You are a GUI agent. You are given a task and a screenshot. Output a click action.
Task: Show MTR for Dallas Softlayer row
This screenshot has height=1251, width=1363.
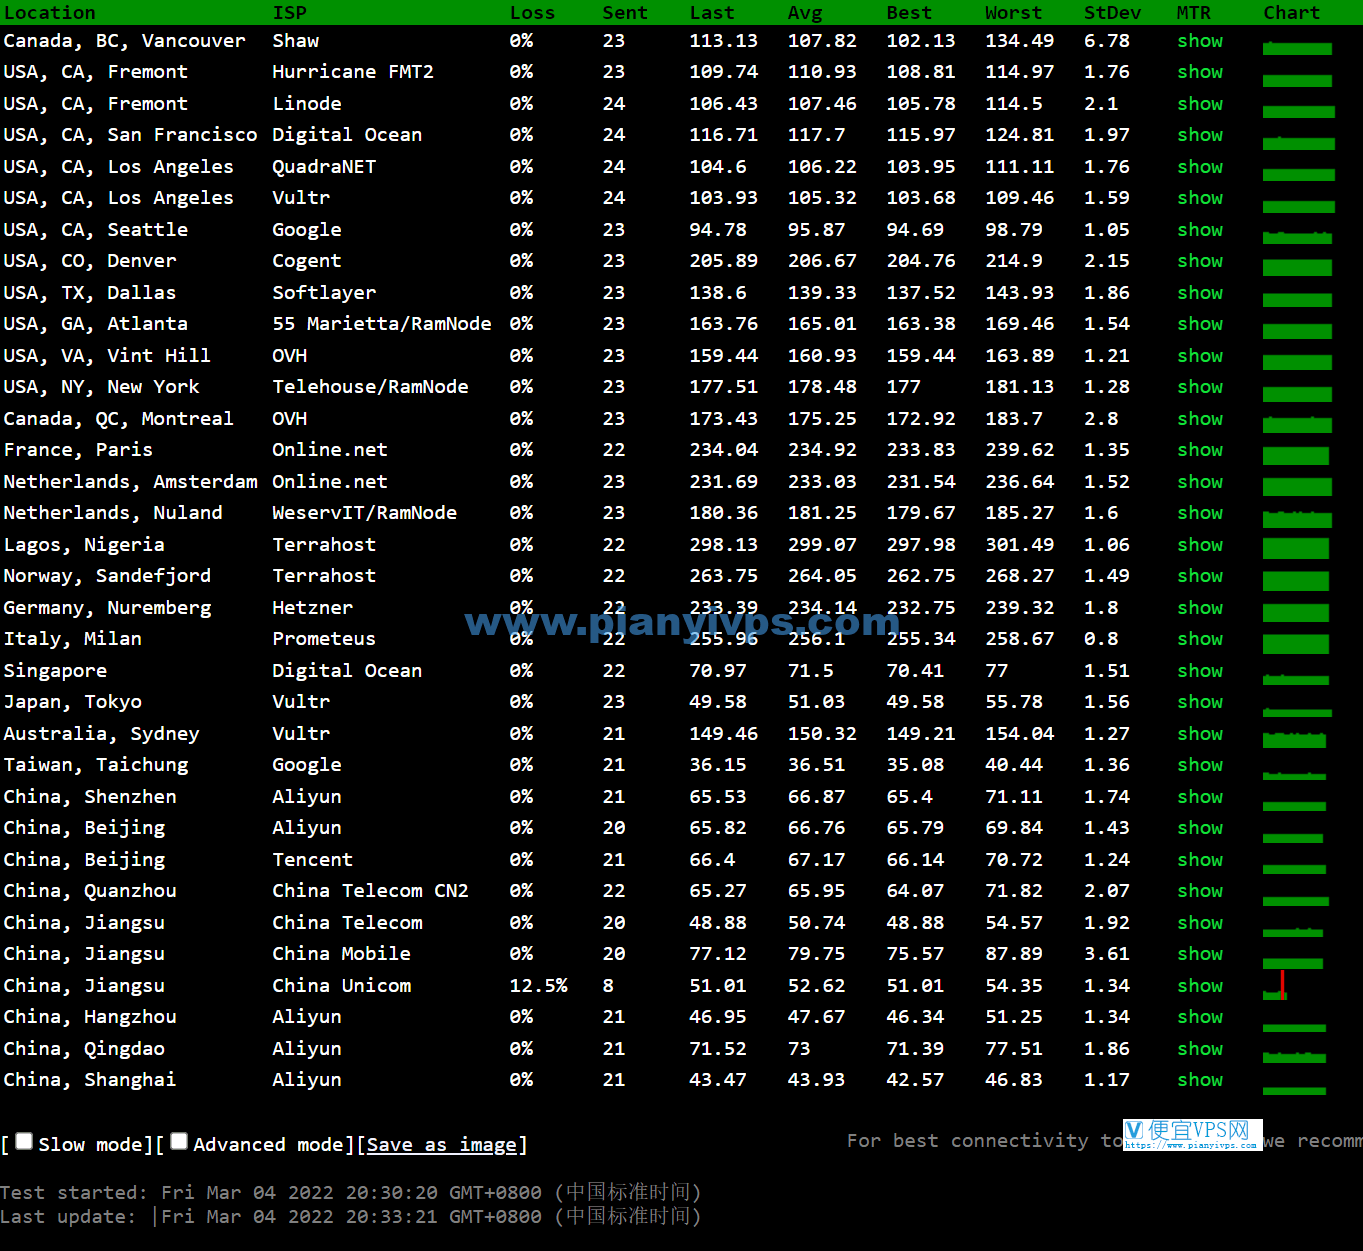point(1200,293)
